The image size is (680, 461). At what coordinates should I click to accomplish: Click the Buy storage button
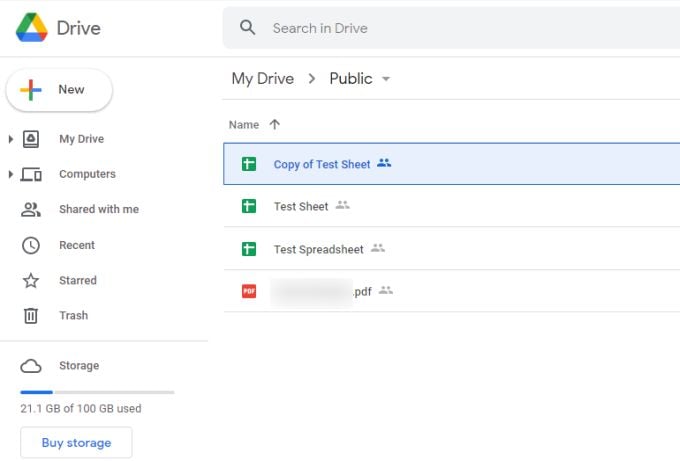point(76,442)
